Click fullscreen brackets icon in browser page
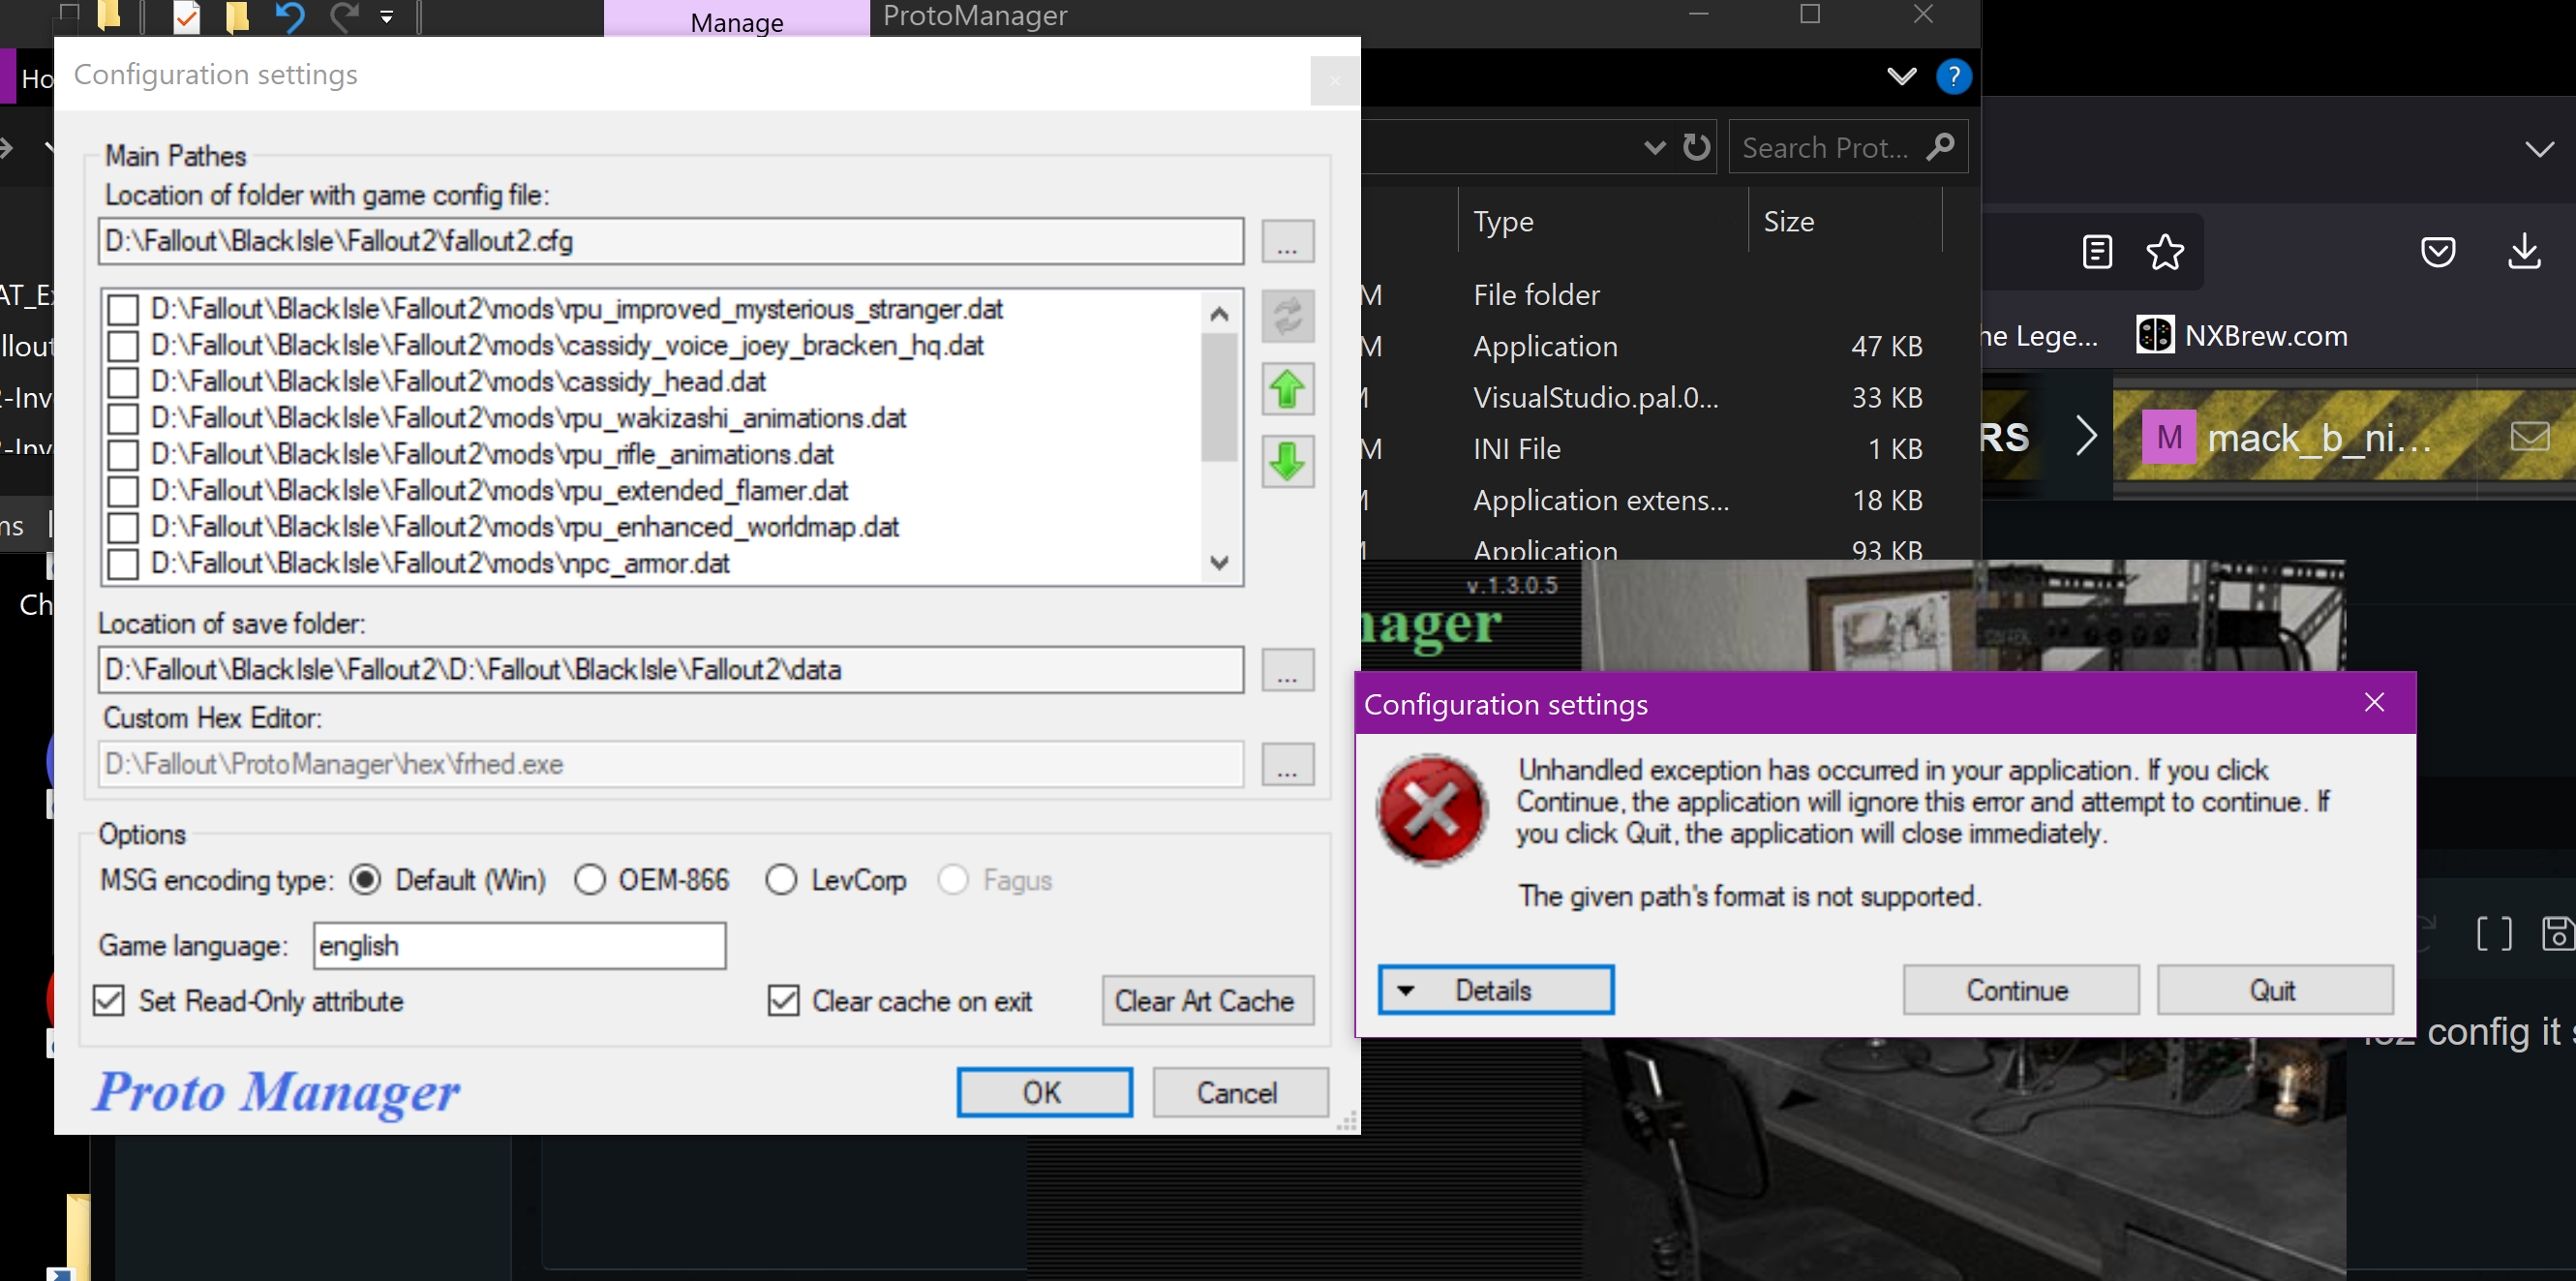Screen dimensions: 2576x1281 2494,934
